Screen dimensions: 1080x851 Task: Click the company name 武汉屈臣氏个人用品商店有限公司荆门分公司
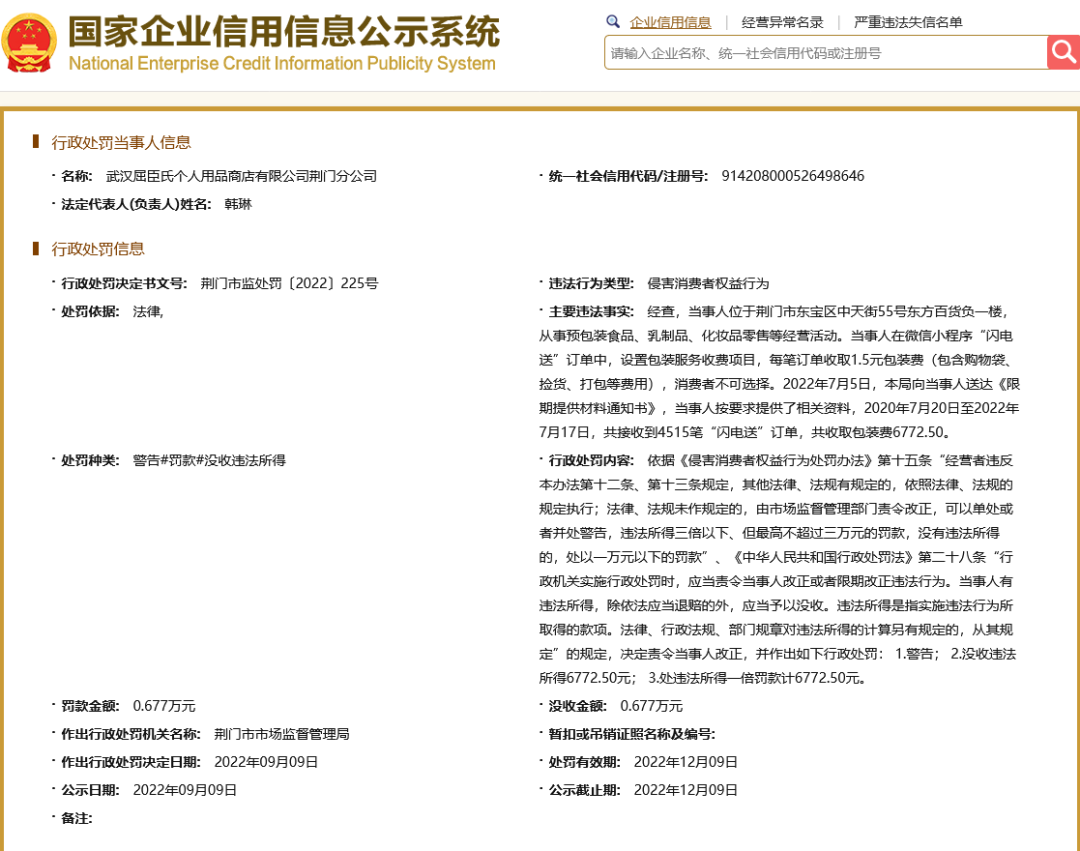[241, 176]
